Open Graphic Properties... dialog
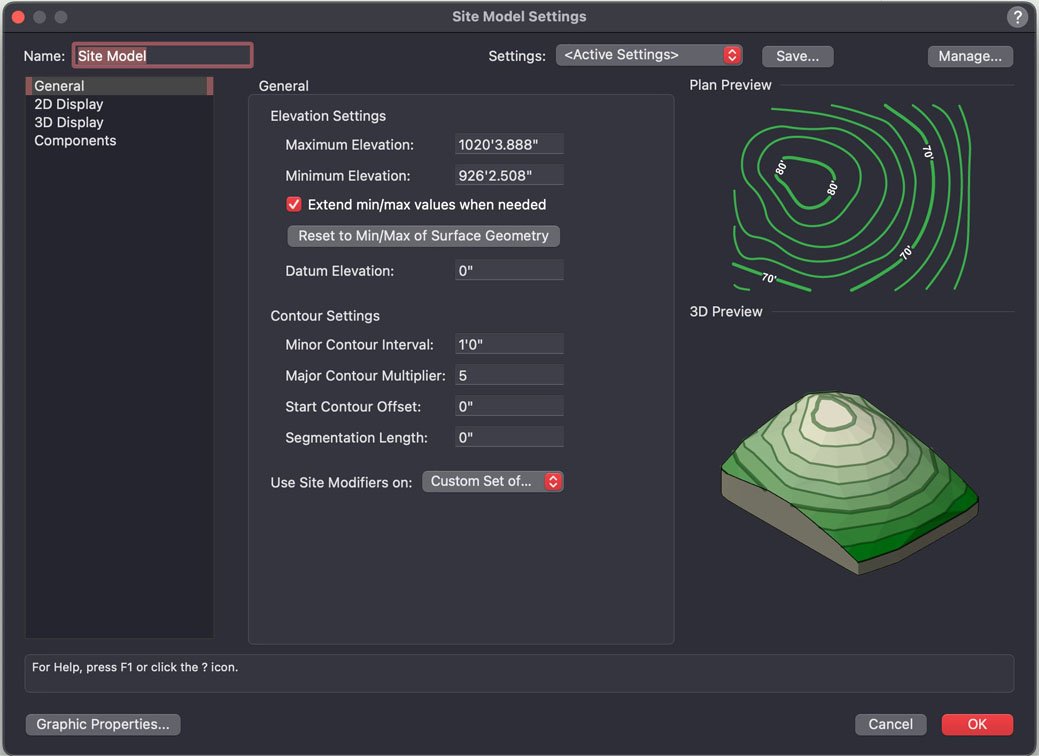The image size is (1039, 756). tap(103, 724)
